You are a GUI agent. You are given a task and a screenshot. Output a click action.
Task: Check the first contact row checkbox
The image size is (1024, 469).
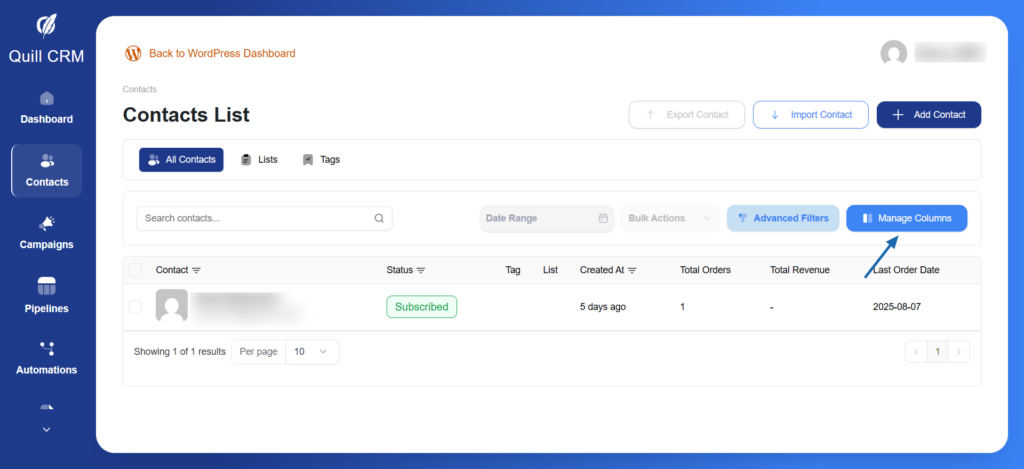pos(135,306)
